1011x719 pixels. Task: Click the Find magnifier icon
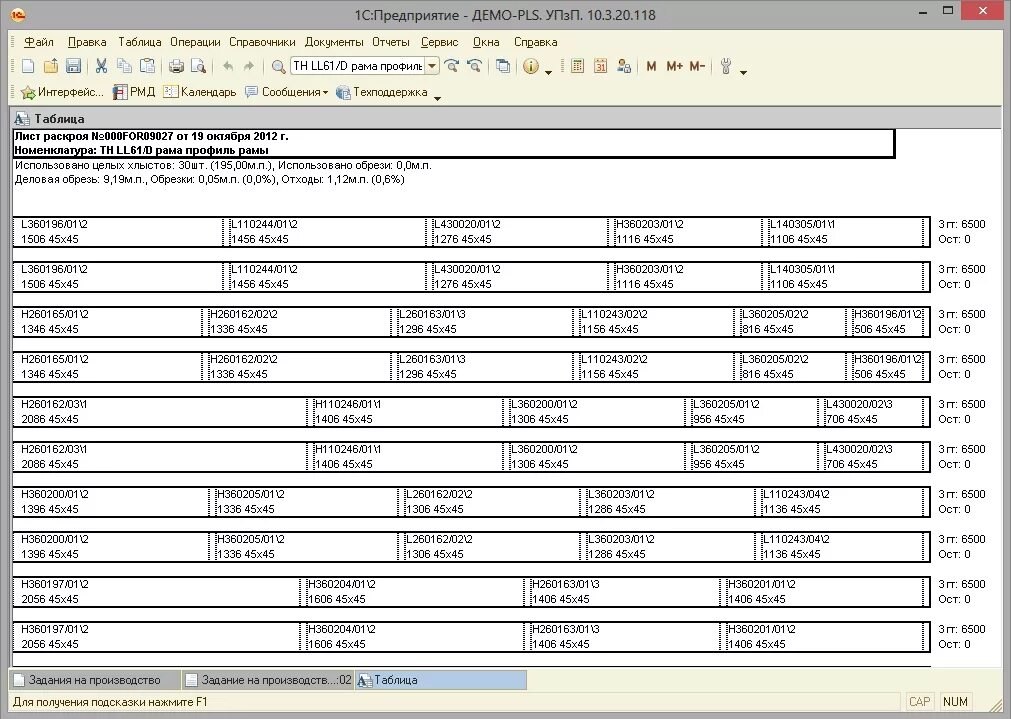point(278,66)
